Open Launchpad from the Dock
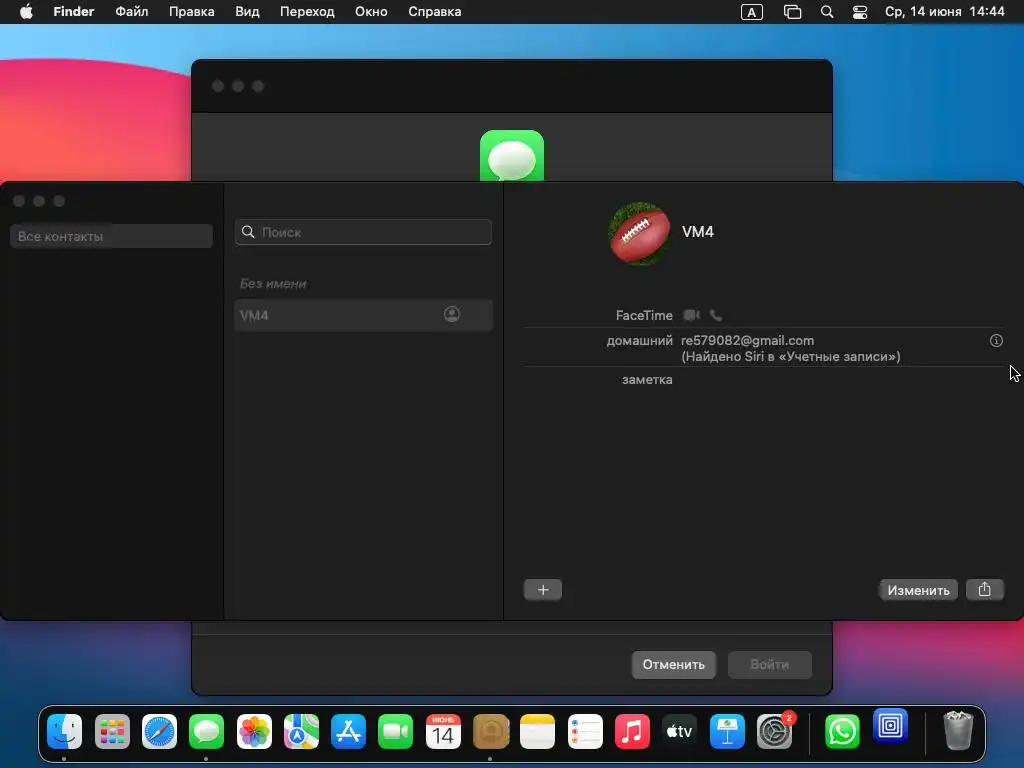 pyautogui.click(x=112, y=731)
